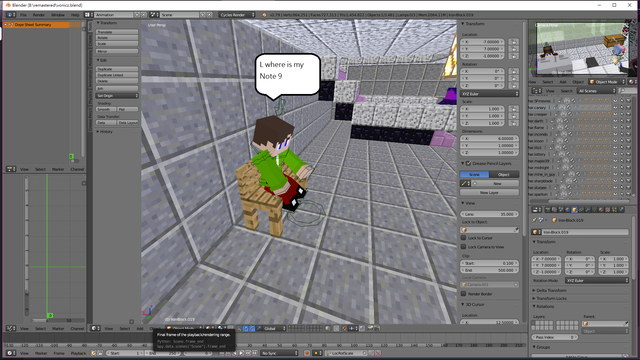Click the Duplicate Linked button
The image size is (640, 360).
point(117,75)
